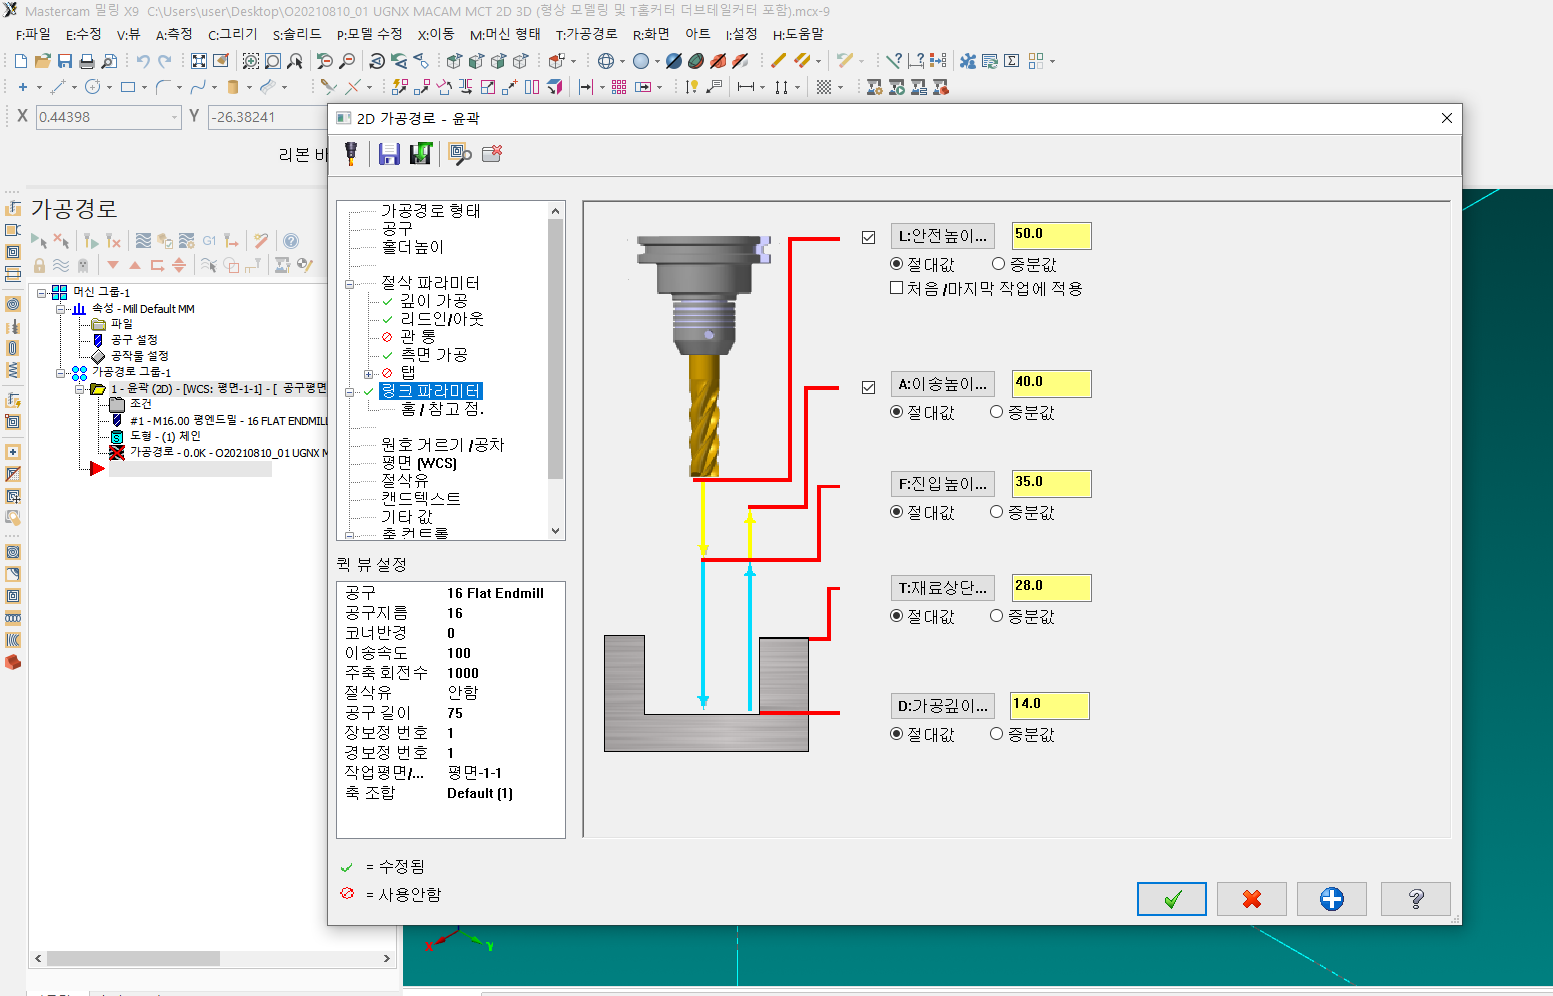Click the save parameters icon in dialog toolbar
Image resolution: width=1553 pixels, height=996 pixels.
pos(390,153)
